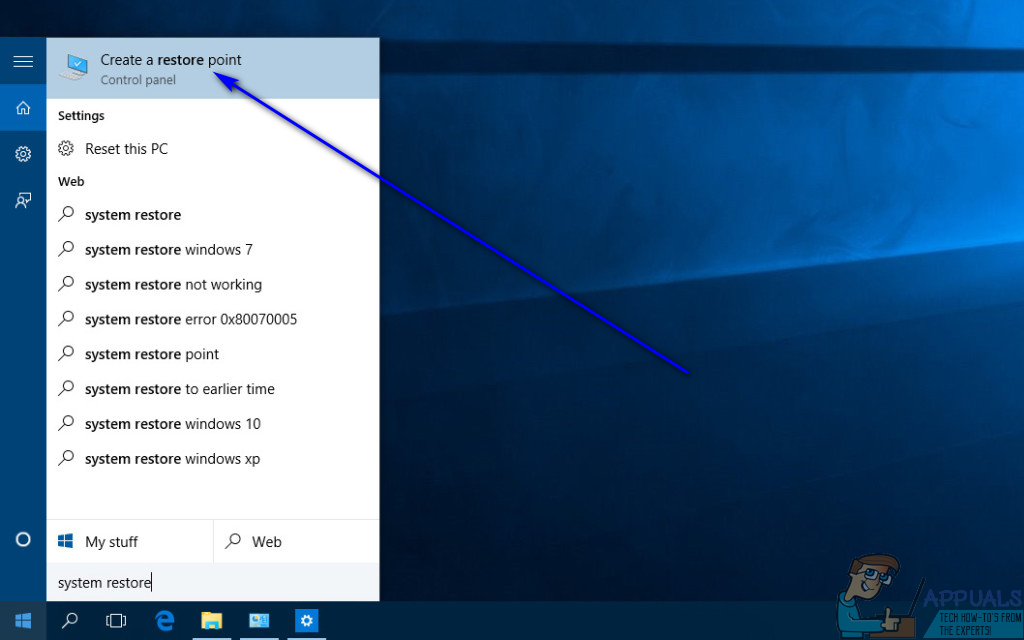Screen dimensions: 1024x640
Task: Click the Settings section header
Action: (81, 116)
